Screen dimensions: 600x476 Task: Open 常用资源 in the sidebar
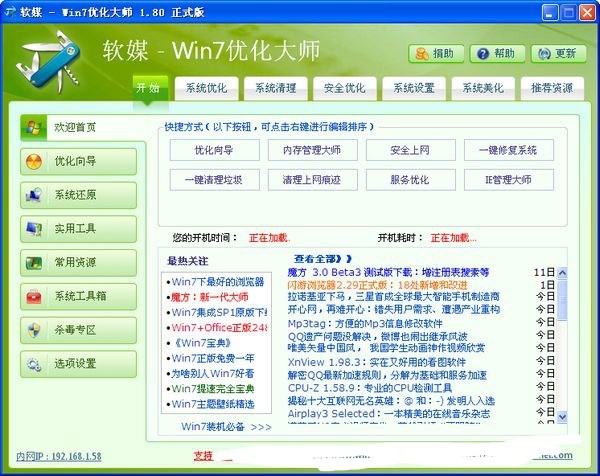pyautogui.click(x=78, y=262)
